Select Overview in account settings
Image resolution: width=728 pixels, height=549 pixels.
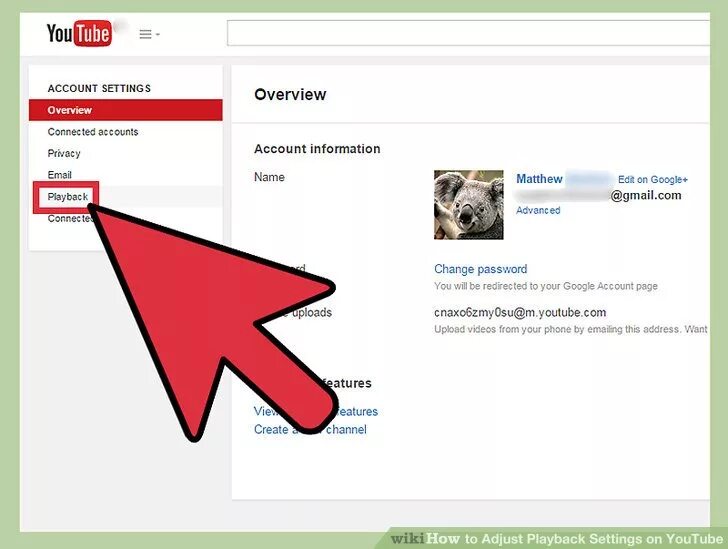click(125, 110)
